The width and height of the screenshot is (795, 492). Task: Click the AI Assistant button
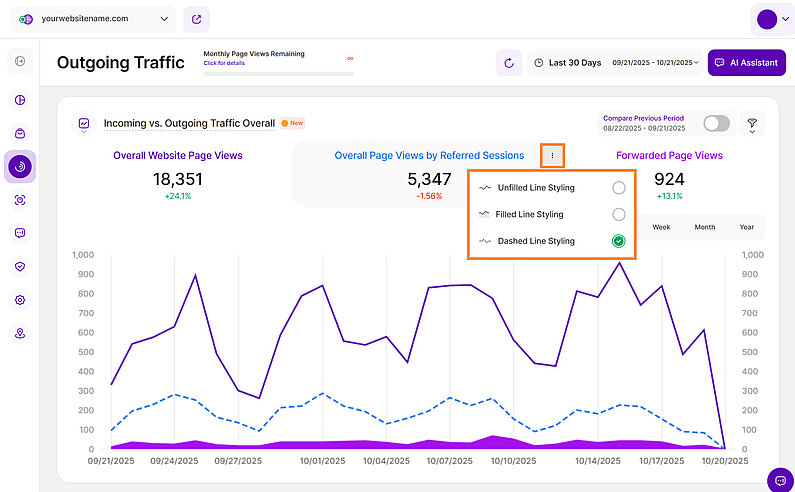(x=744, y=63)
